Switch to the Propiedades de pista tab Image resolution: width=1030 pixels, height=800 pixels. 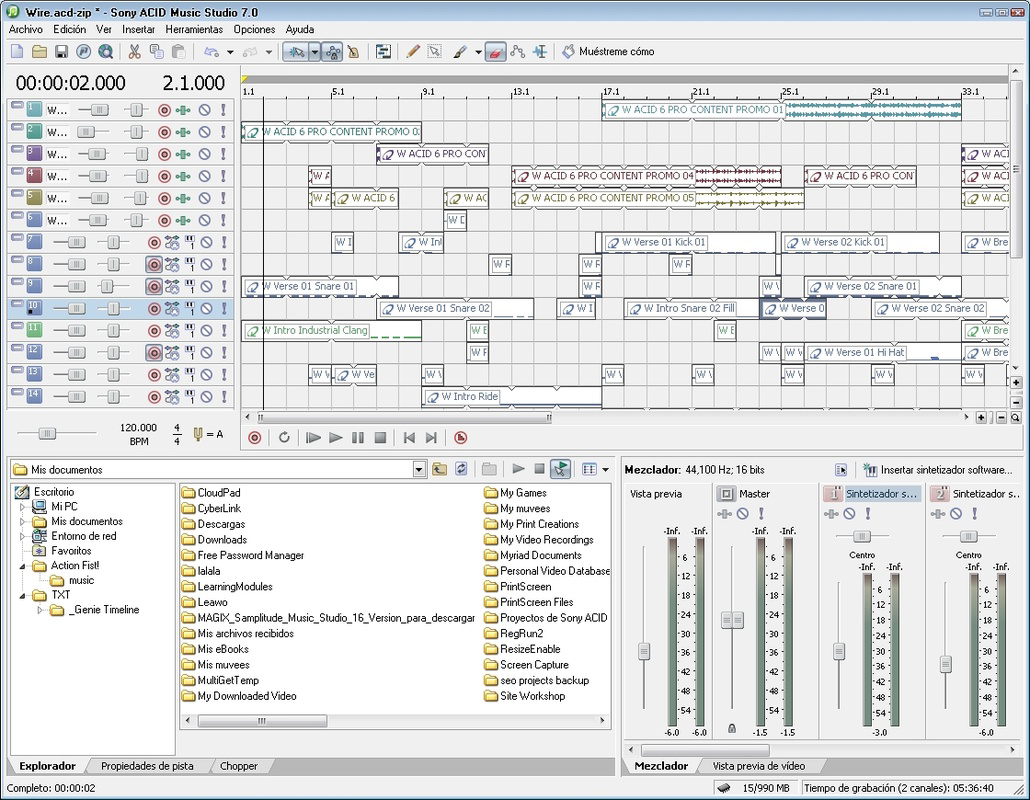(147, 766)
